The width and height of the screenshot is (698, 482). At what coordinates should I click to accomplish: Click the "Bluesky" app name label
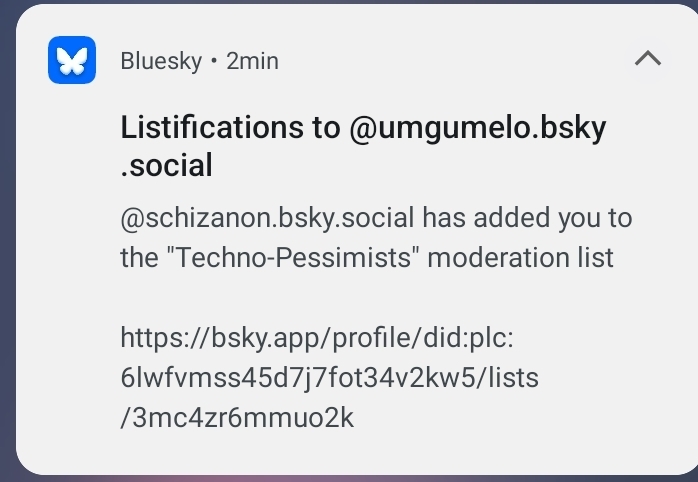(x=161, y=61)
